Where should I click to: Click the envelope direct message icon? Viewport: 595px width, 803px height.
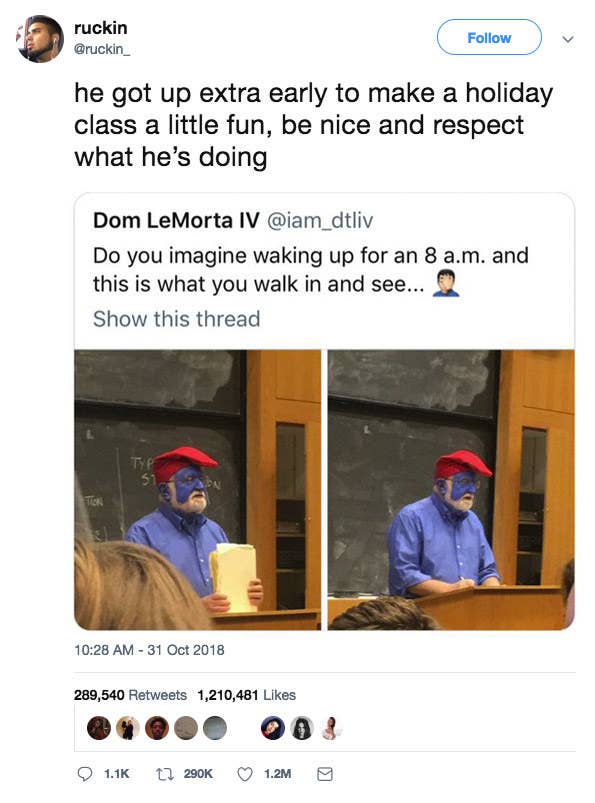click(325, 774)
